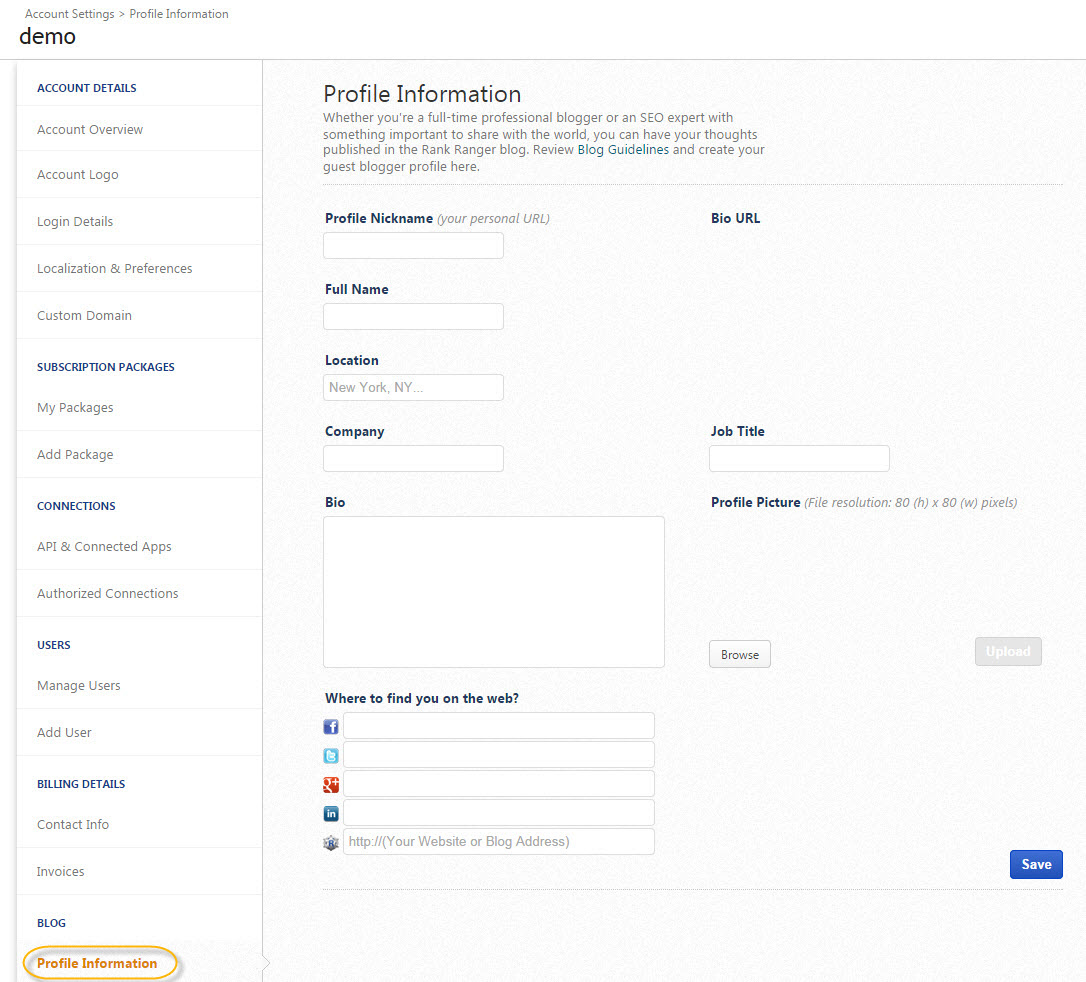Click the website globe icon
The height and width of the screenshot is (982, 1086).
[331, 843]
